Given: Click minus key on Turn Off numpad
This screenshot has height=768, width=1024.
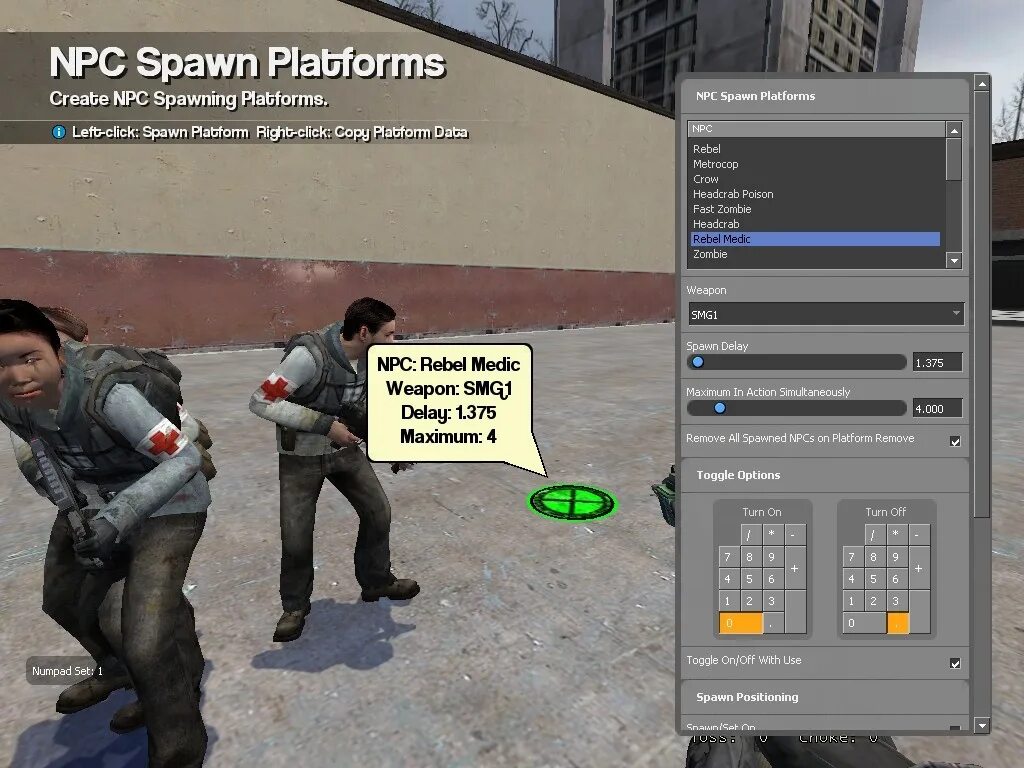Looking at the screenshot, I should pos(919,535).
